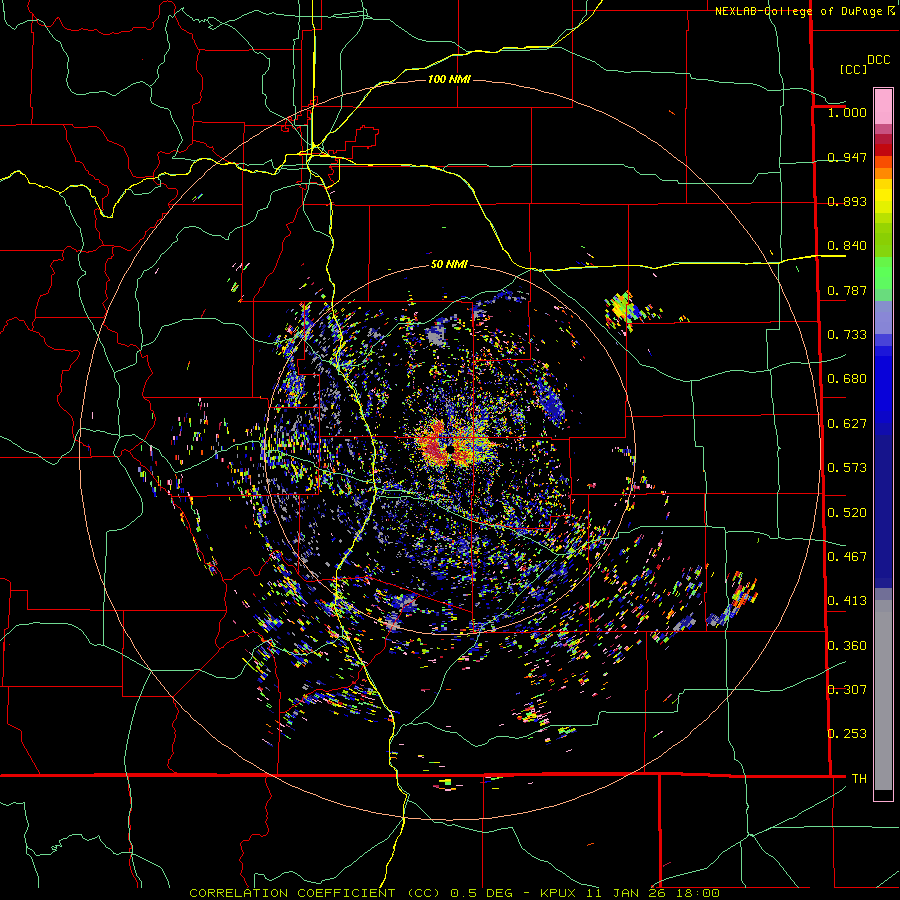
Task: Select the 0.733 scale value
Action: [847, 335]
